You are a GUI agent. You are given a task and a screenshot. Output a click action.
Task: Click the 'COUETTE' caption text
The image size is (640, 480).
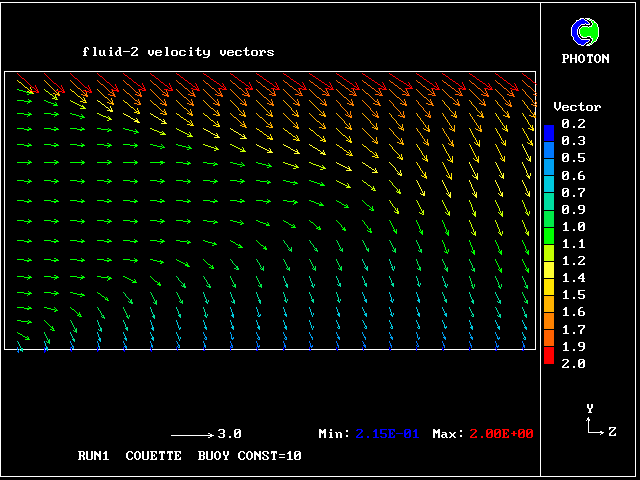[x=153, y=455]
